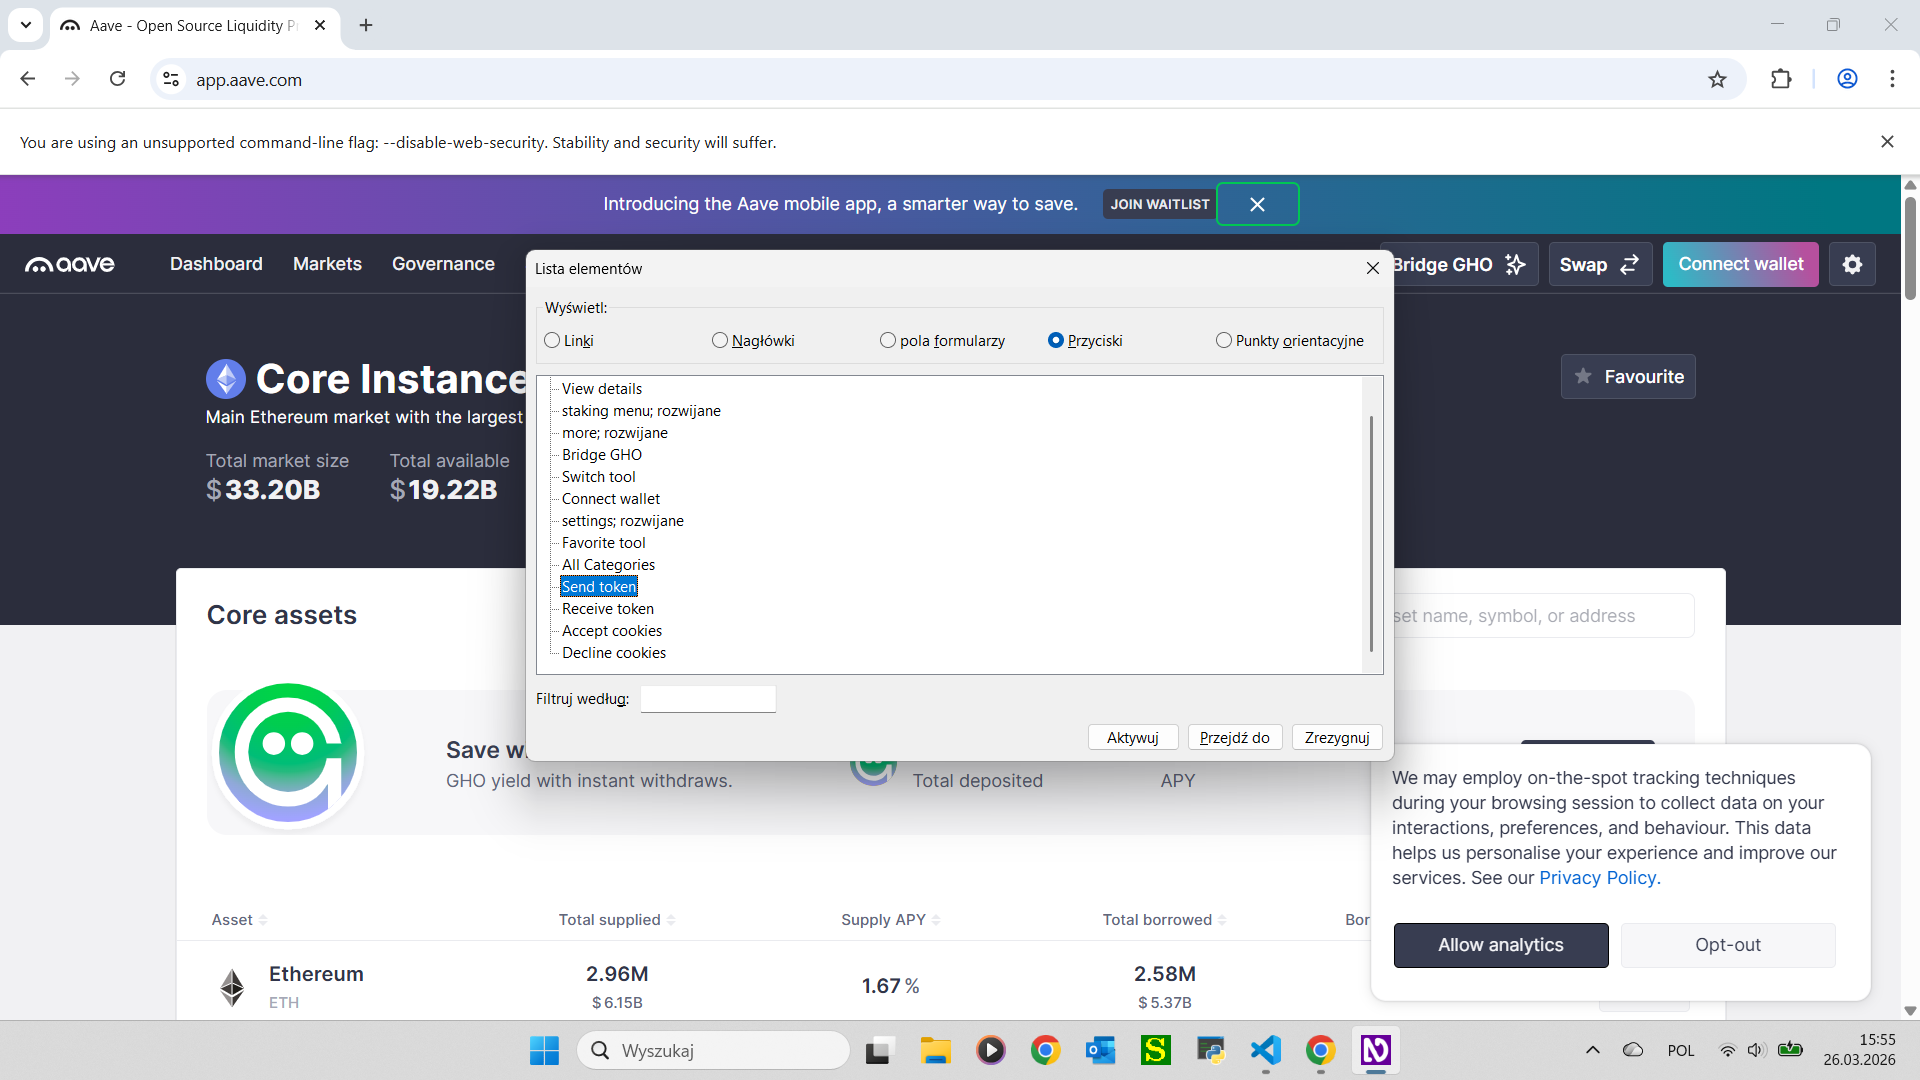This screenshot has width=1920, height=1080.
Task: Select 'Connect wallet' entry in the dialog list
Action: coord(610,499)
